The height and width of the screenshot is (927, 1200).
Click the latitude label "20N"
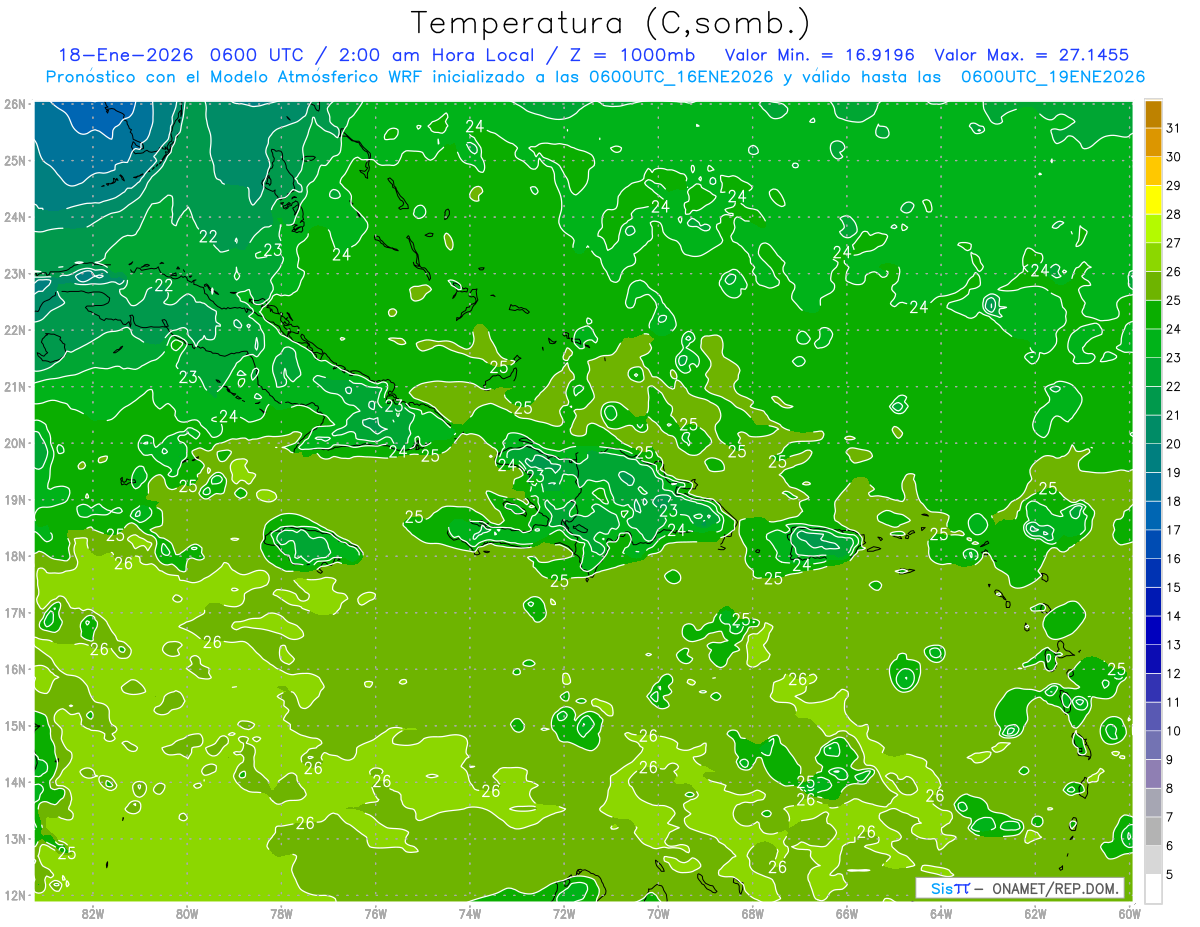(15, 442)
